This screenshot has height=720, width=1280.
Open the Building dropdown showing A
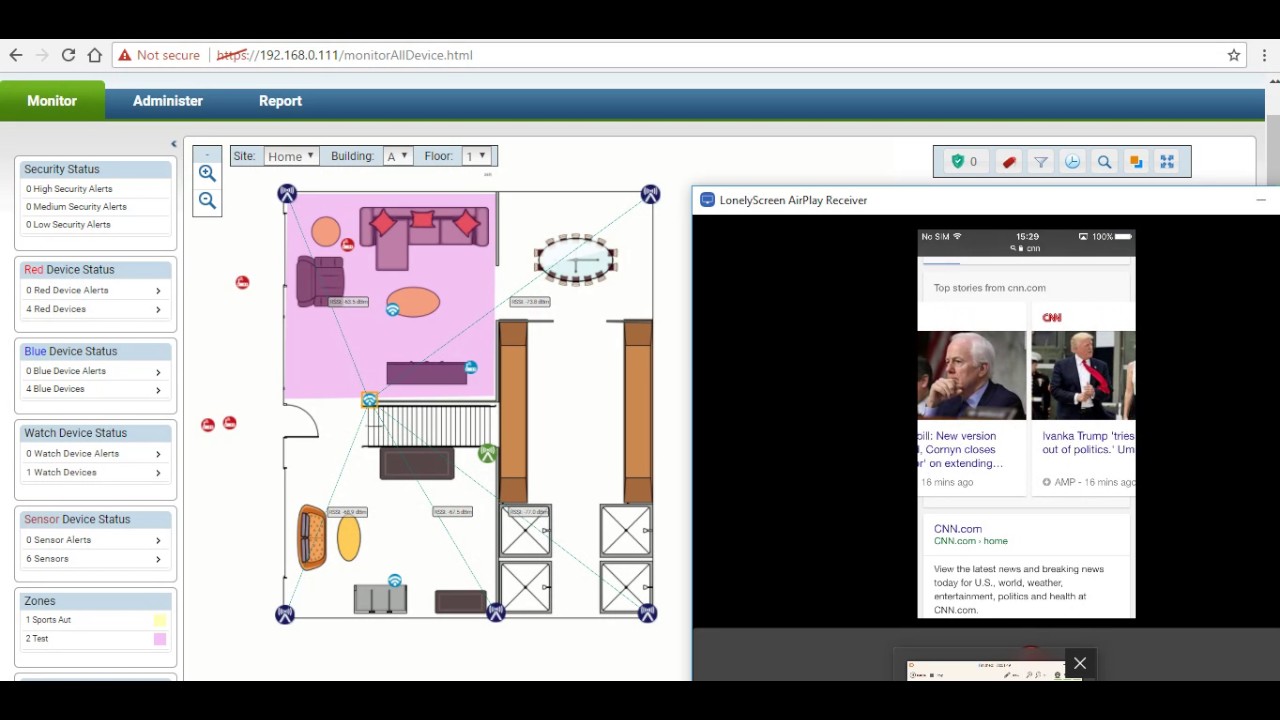(397, 156)
